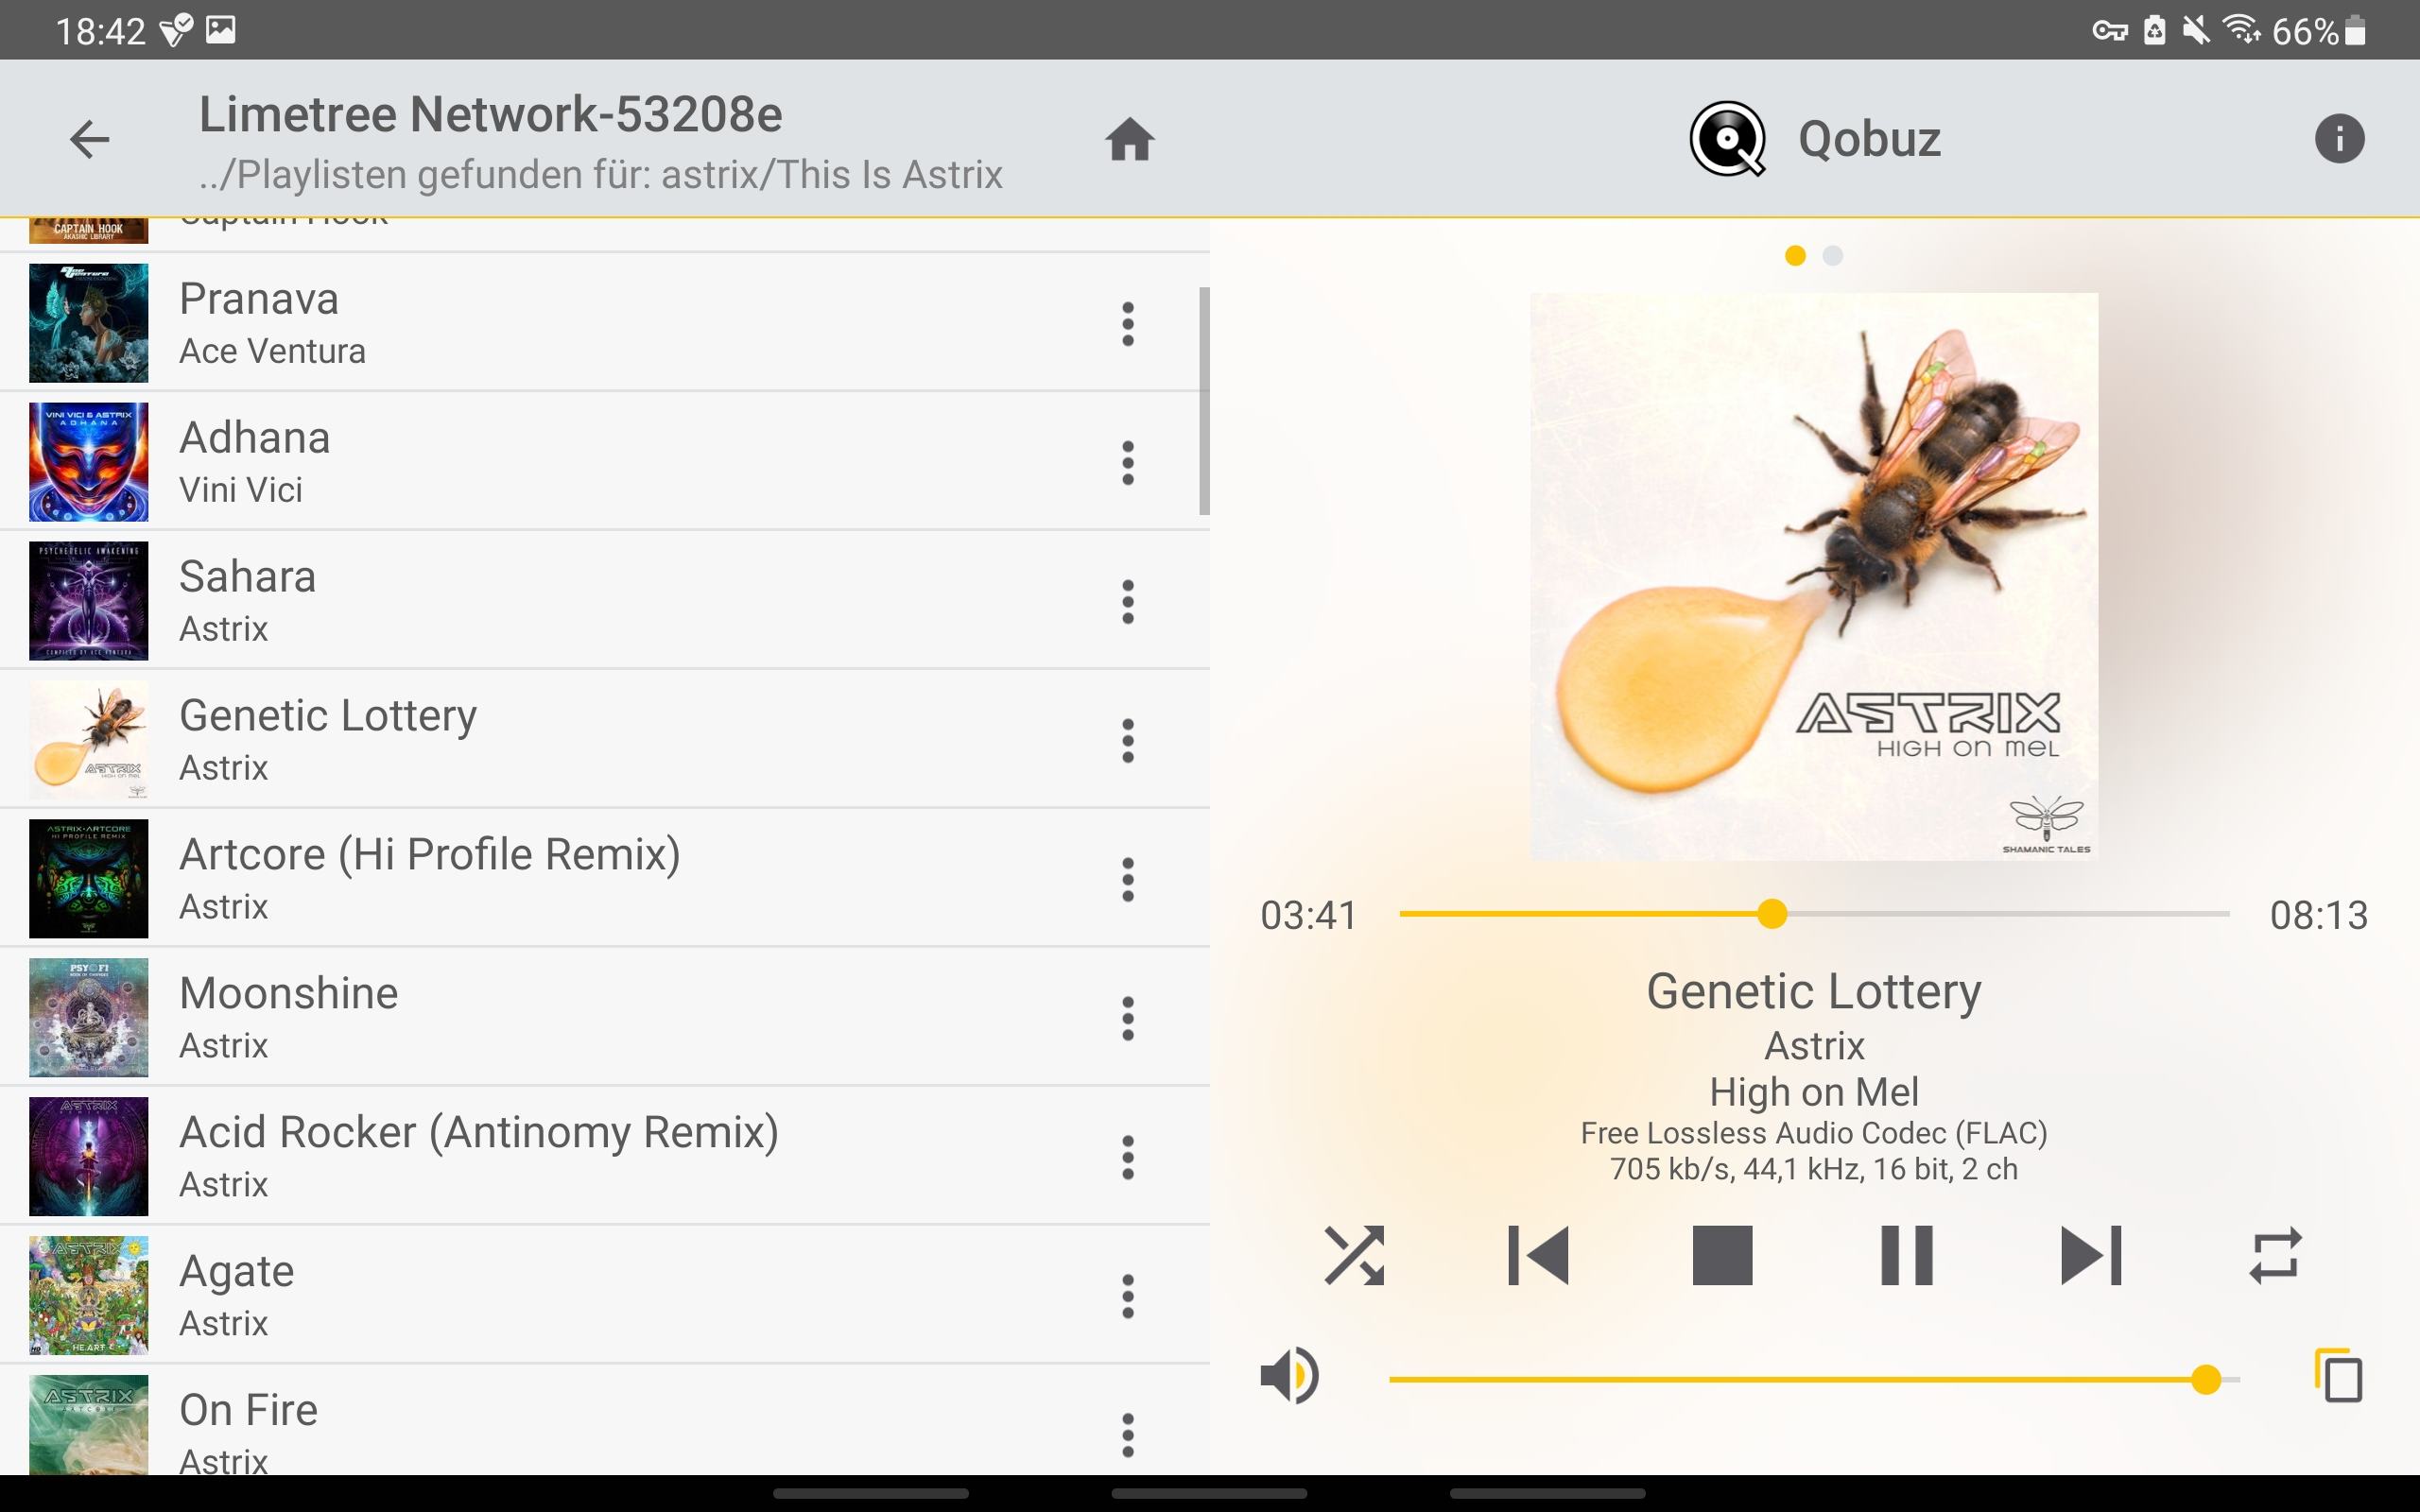This screenshot has width=2420, height=1512.
Task: Stop playback with the square button
Action: tap(1722, 1255)
